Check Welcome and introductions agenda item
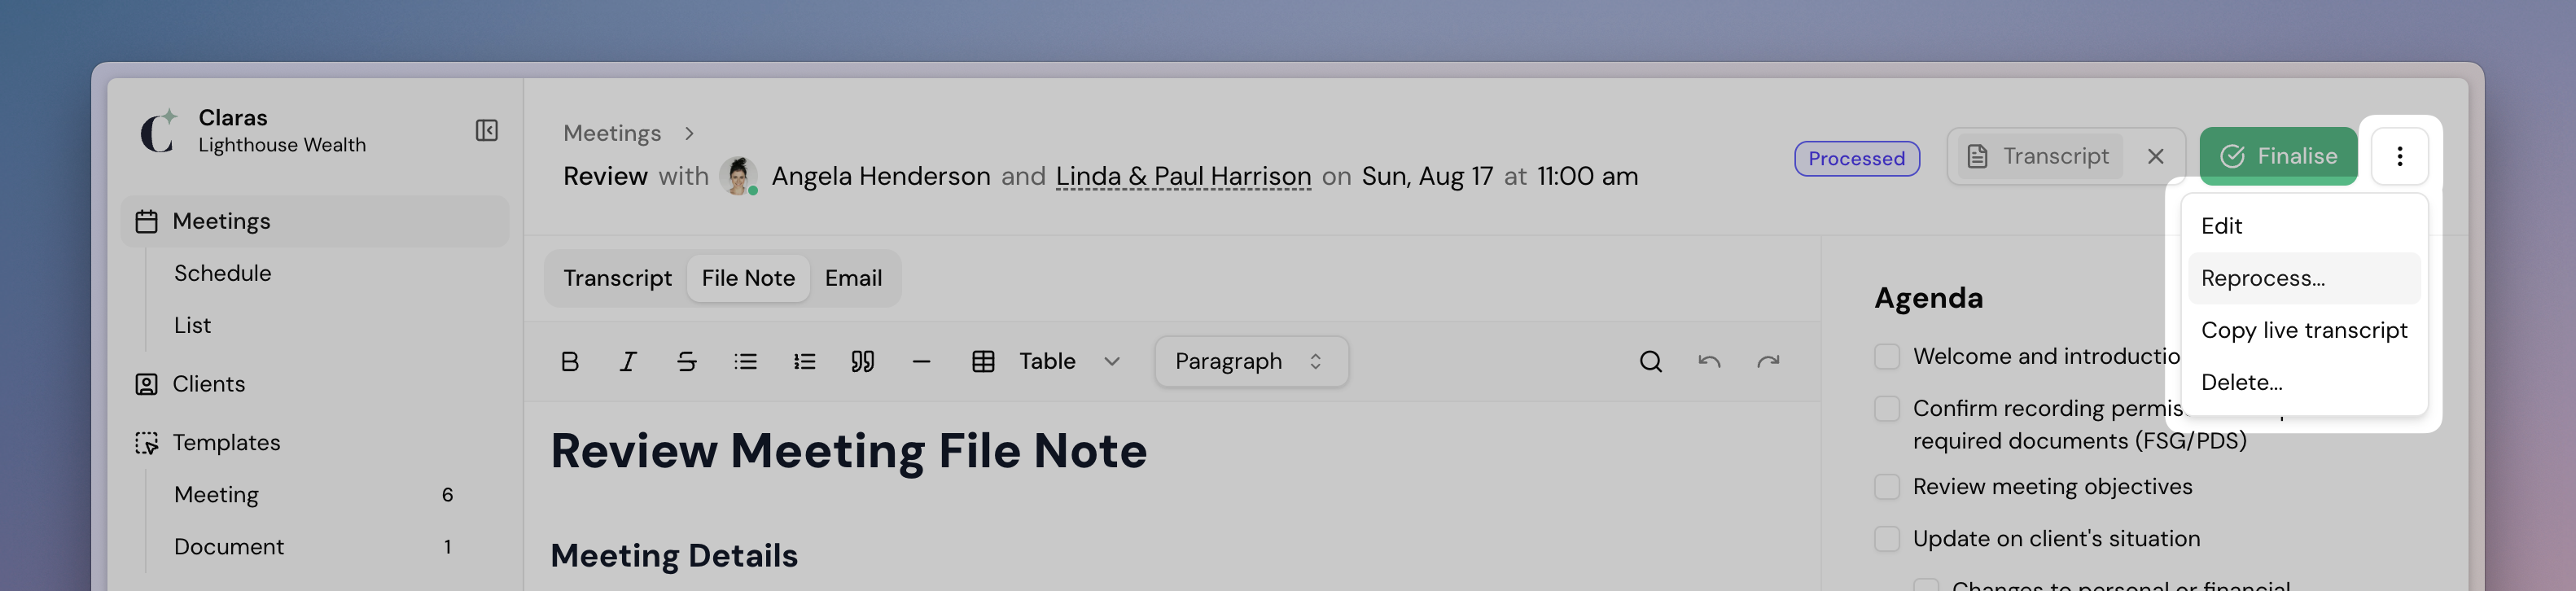Screen dimensions: 2576x591 pyautogui.click(x=1887, y=357)
